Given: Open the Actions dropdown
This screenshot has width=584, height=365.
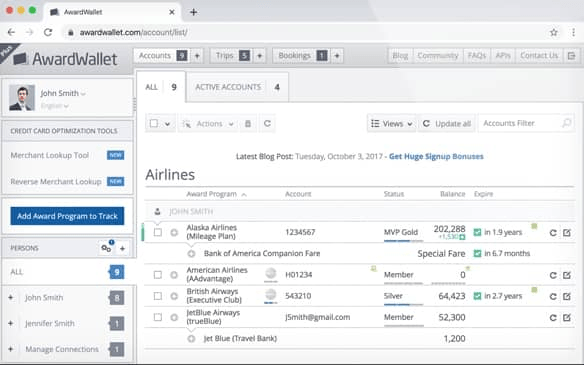Looking at the screenshot, I should 209,124.
